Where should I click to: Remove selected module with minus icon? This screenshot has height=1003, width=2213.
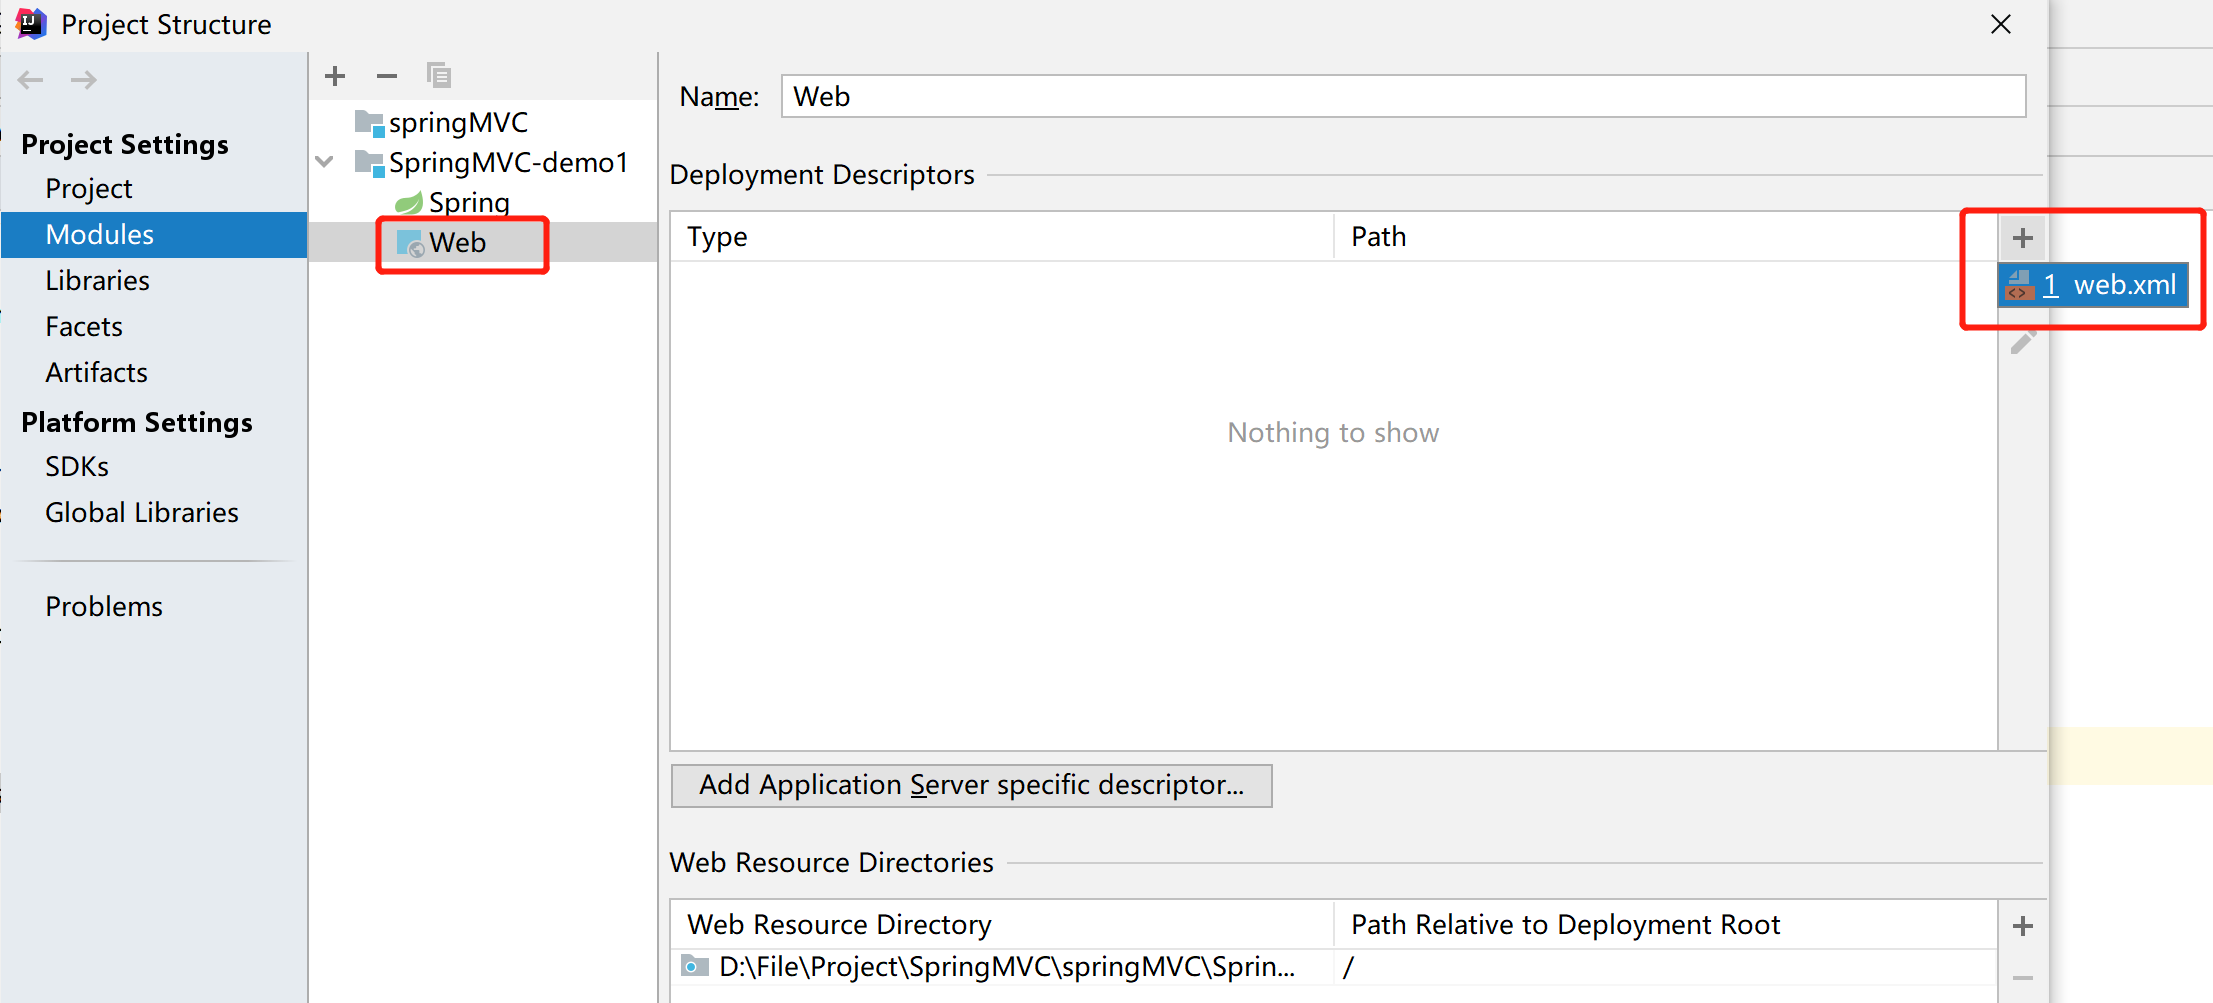(387, 76)
